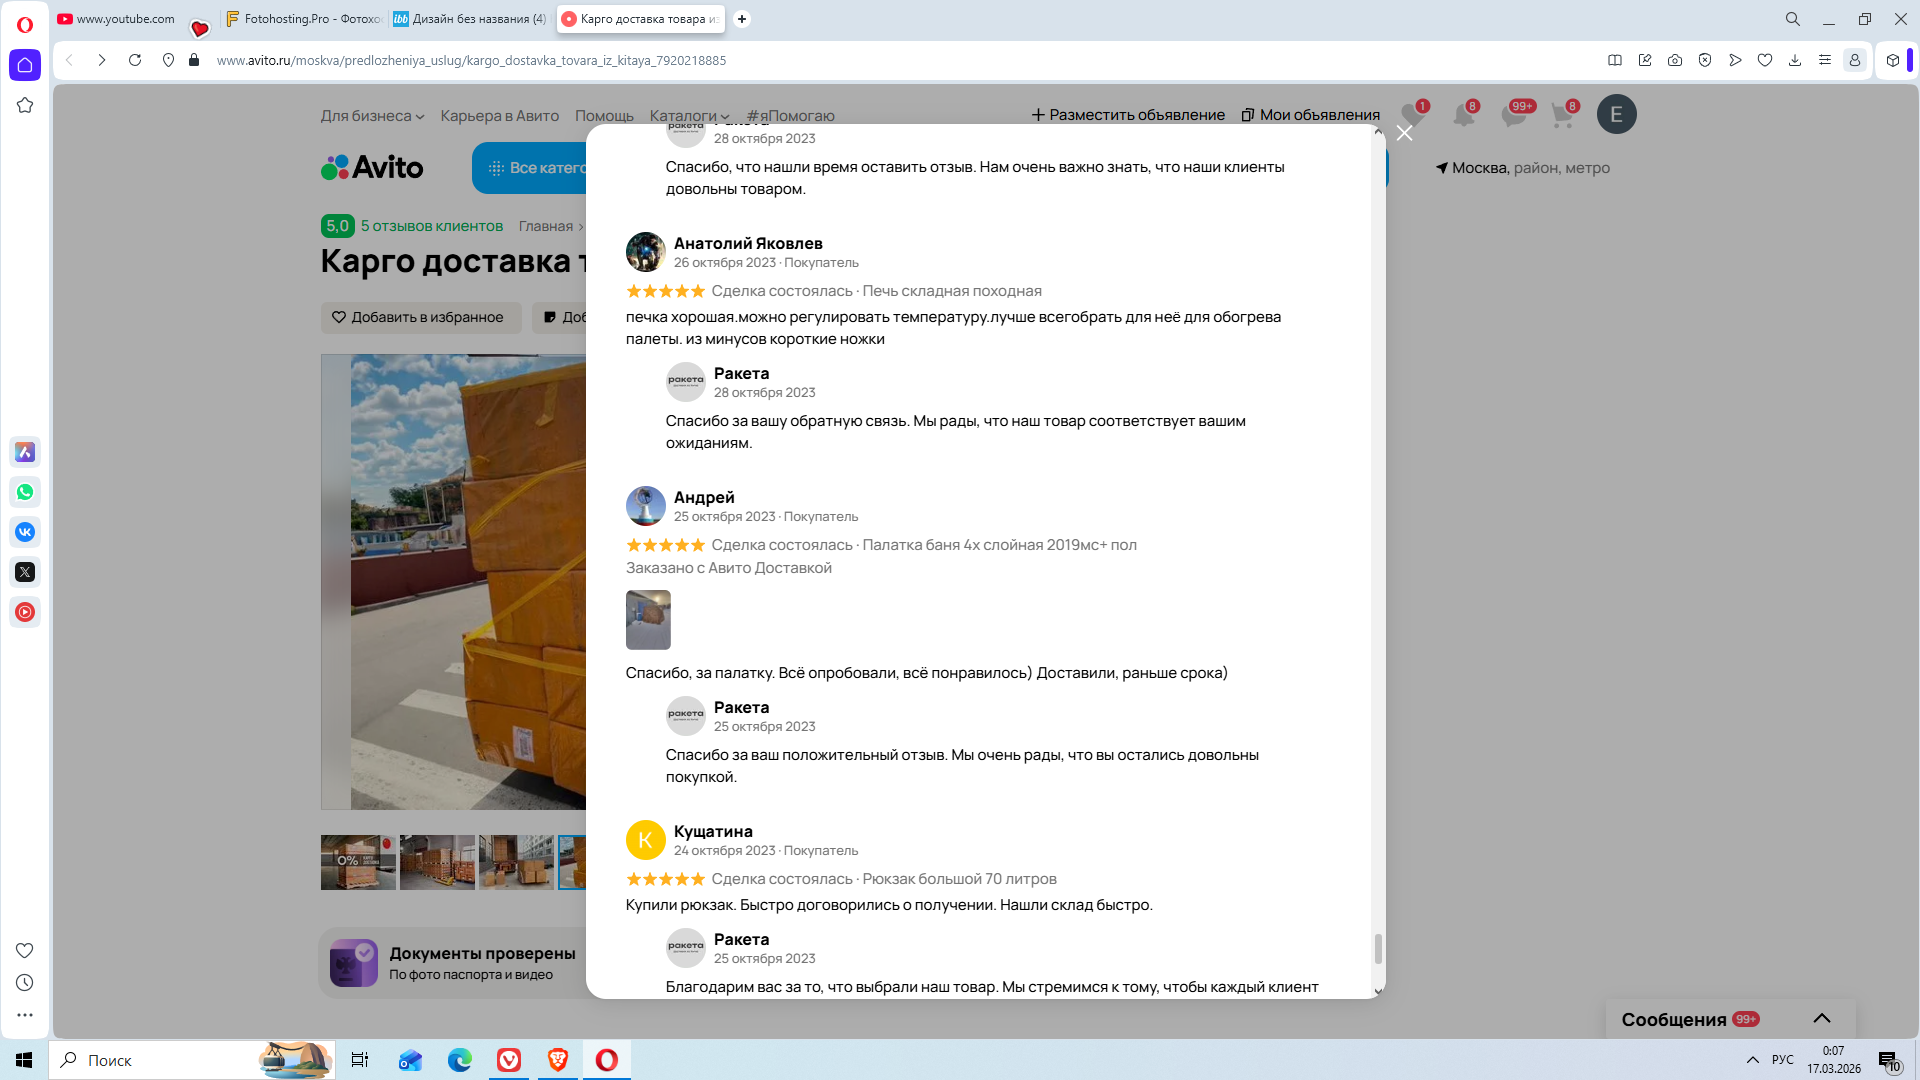Open the Avito shopping cart icon
Screen dimensions: 1920x1080
click(1562, 115)
